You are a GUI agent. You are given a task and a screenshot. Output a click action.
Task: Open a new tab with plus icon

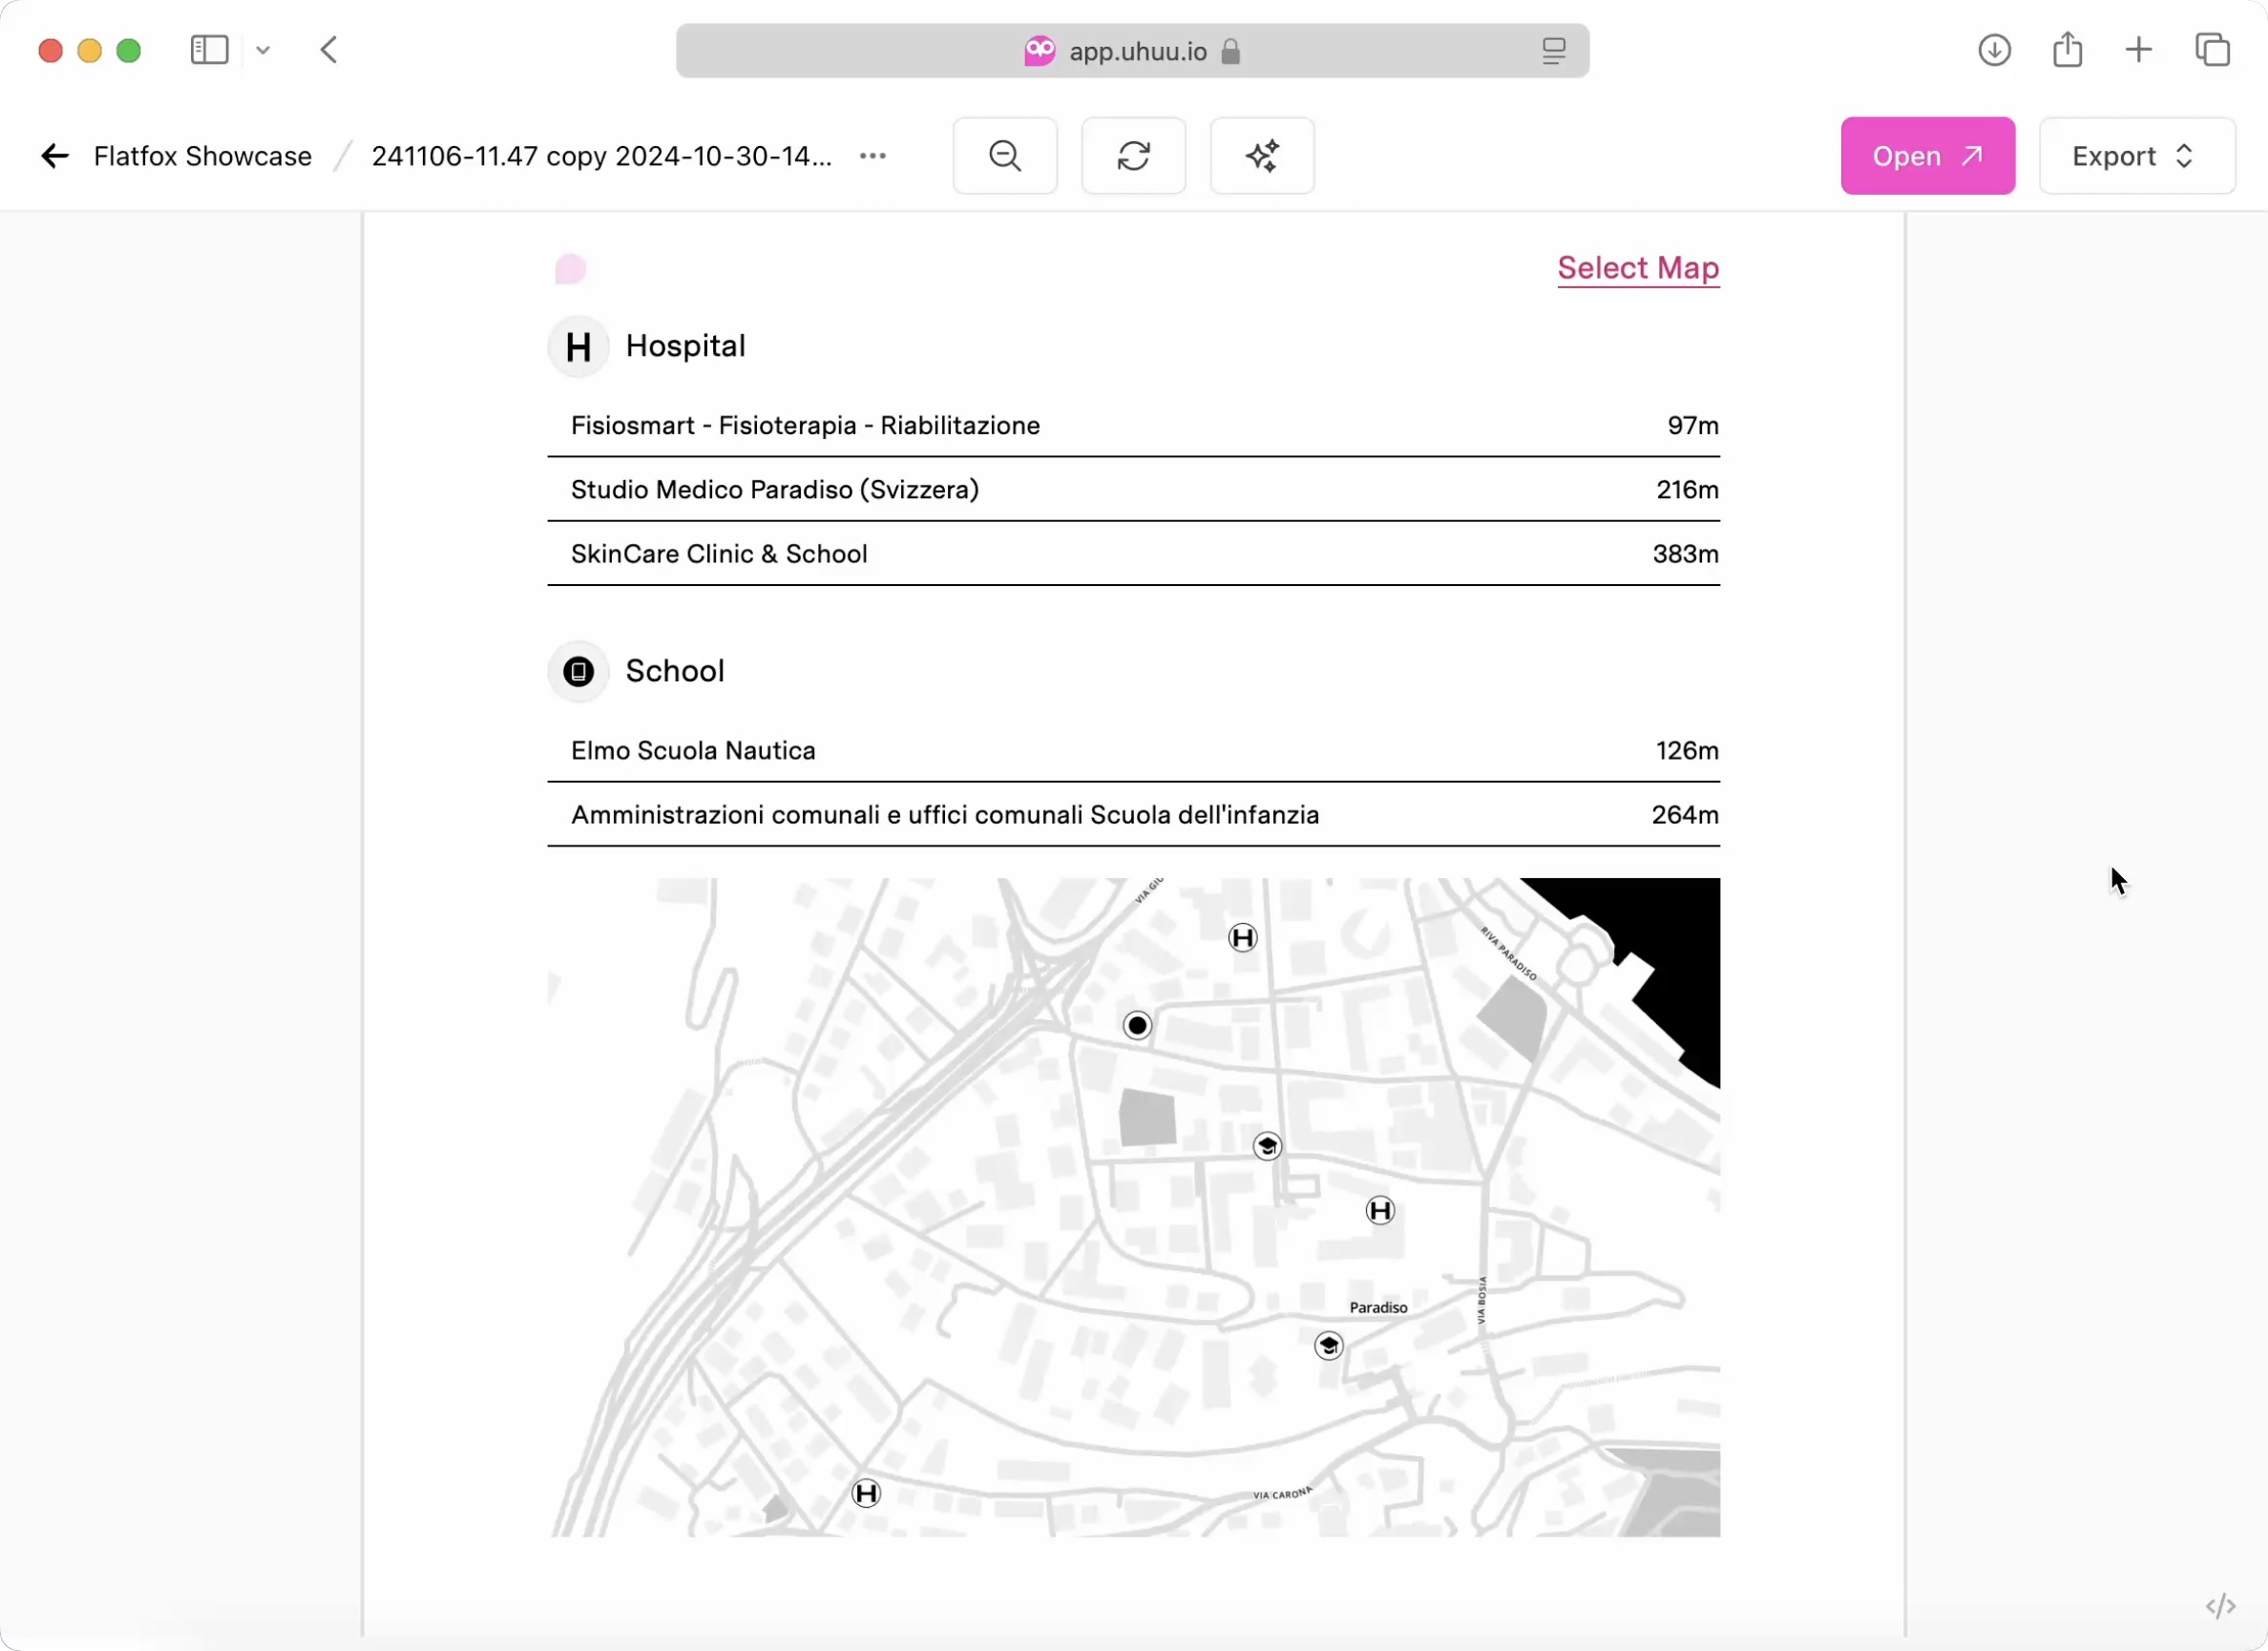pyautogui.click(x=2138, y=50)
